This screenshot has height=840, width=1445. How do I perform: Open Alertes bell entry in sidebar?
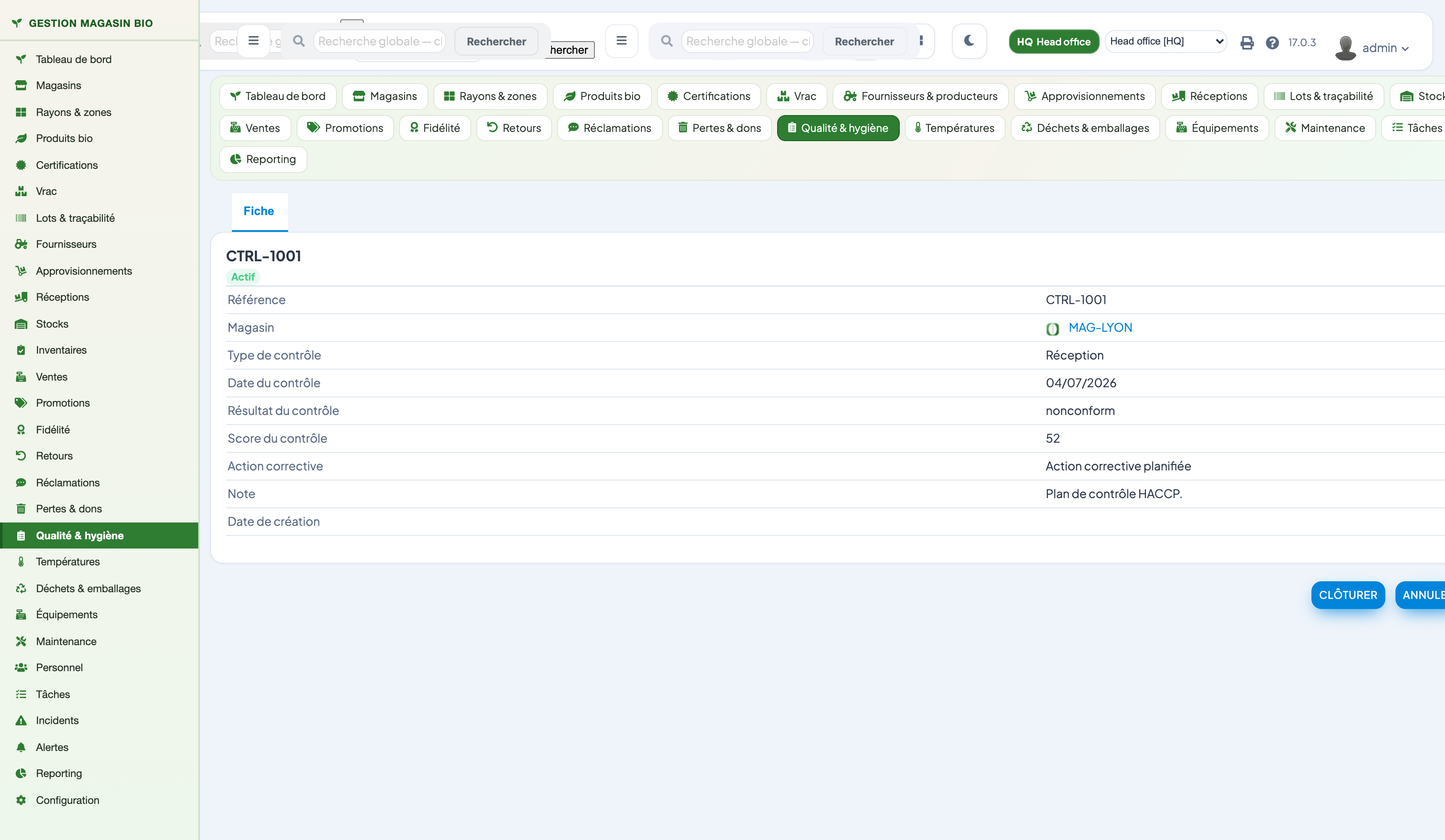99,747
